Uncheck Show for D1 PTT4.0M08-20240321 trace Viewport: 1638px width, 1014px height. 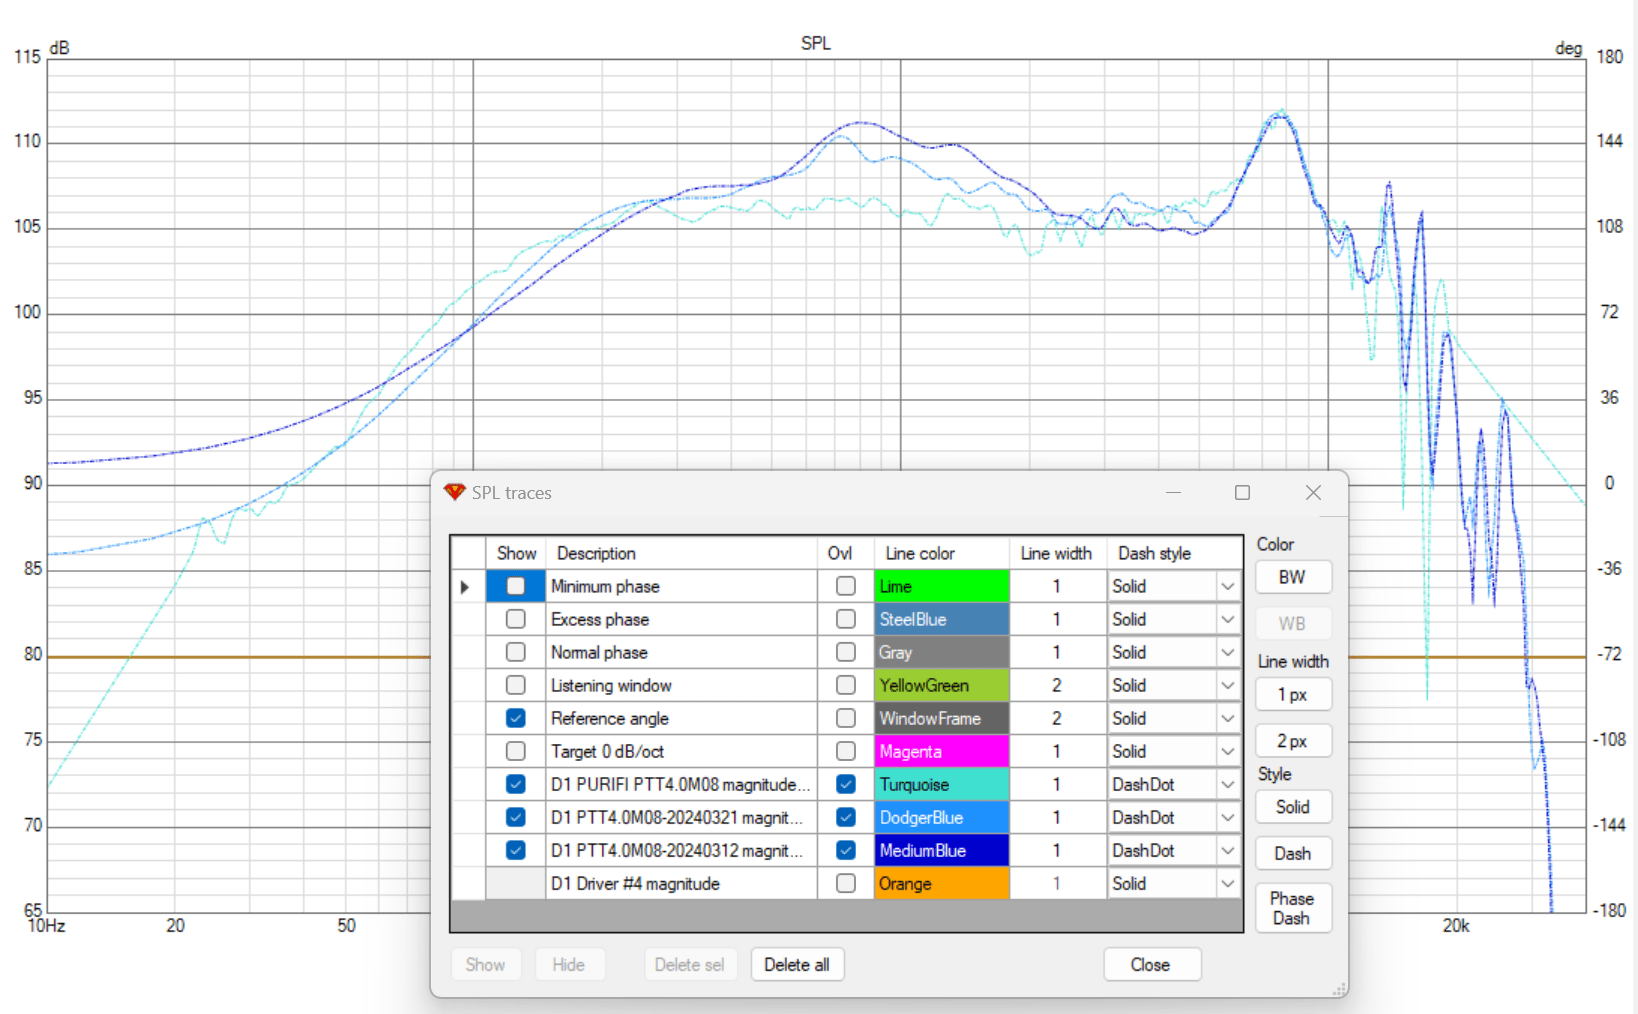[x=516, y=817]
